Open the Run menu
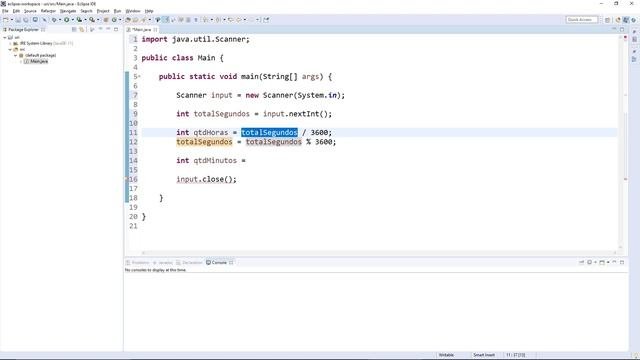Image resolution: width=640 pixels, height=360 pixels. click(x=118, y=11)
